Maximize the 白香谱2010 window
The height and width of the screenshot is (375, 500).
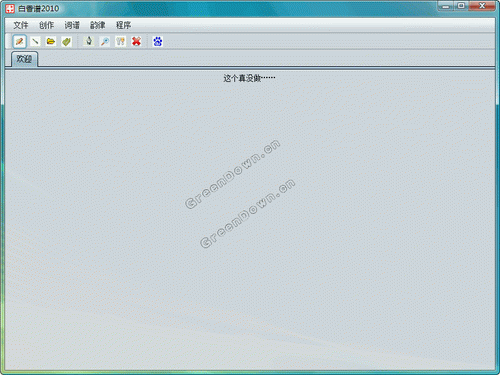click(461, 6)
